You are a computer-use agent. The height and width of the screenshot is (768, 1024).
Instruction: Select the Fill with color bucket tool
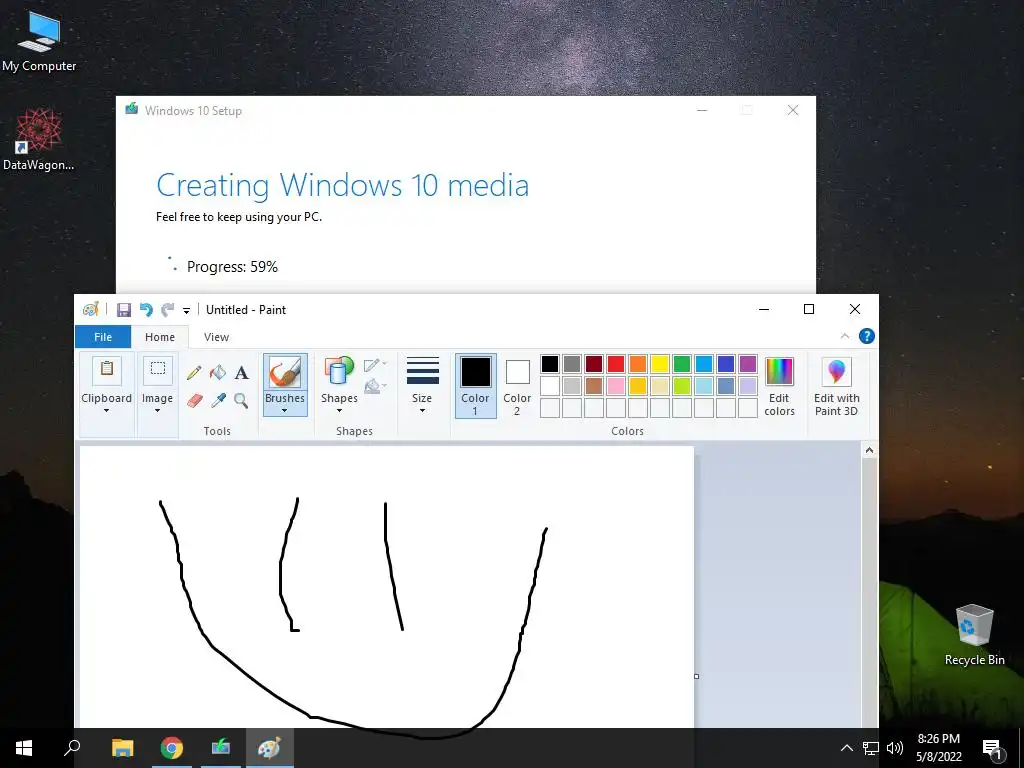(x=217, y=372)
